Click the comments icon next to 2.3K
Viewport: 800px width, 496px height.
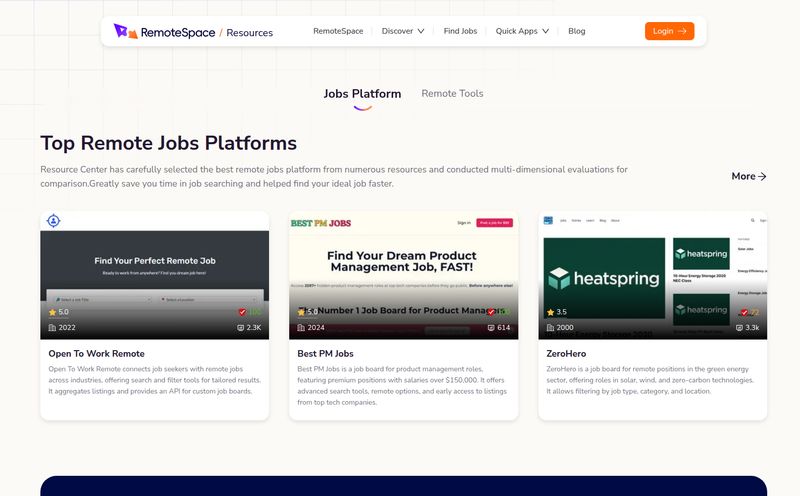[x=240, y=328]
